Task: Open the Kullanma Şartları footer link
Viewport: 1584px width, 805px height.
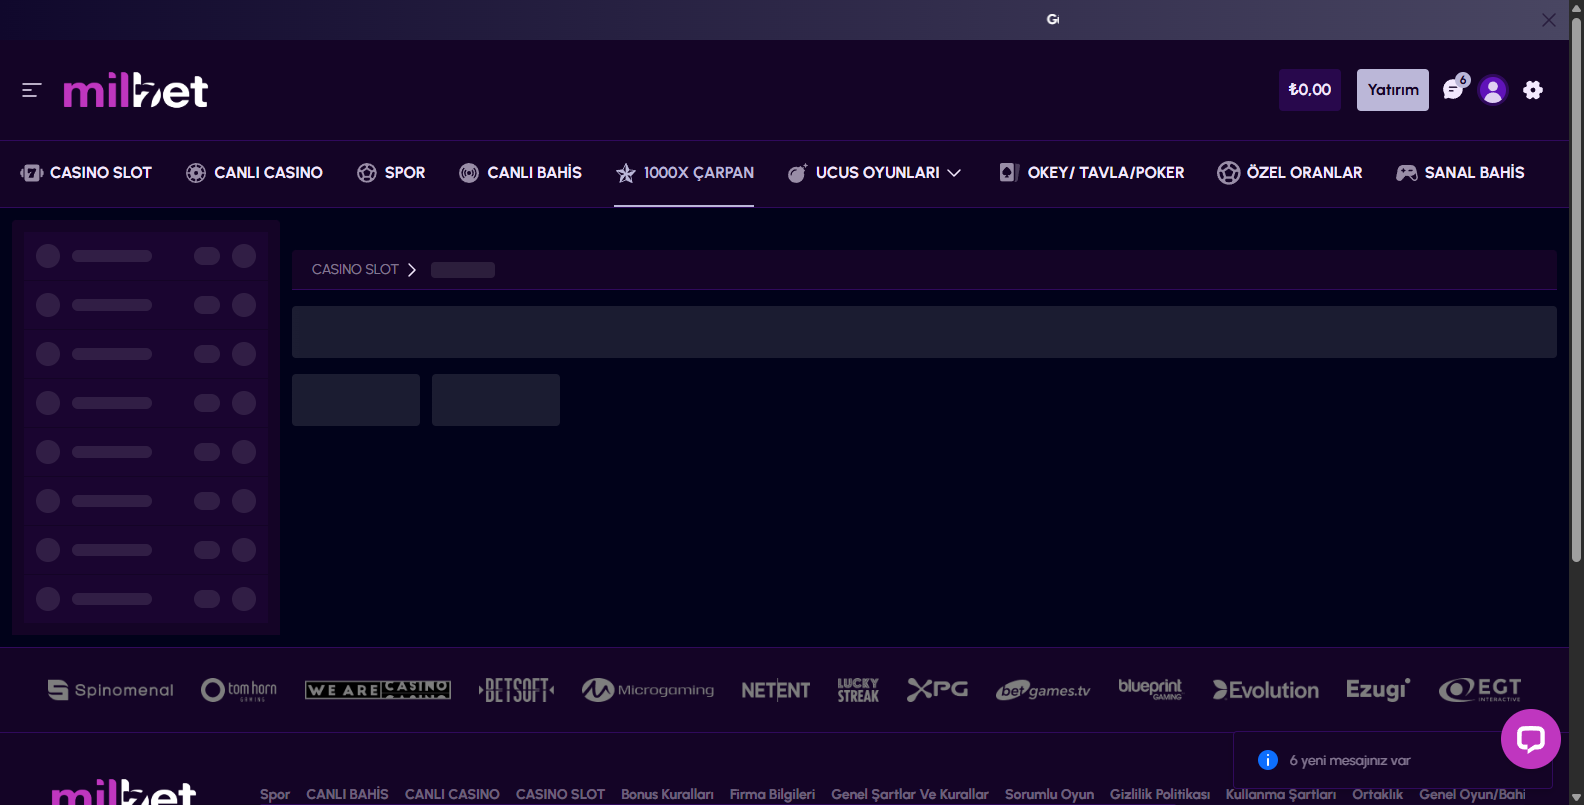Action: (1281, 794)
